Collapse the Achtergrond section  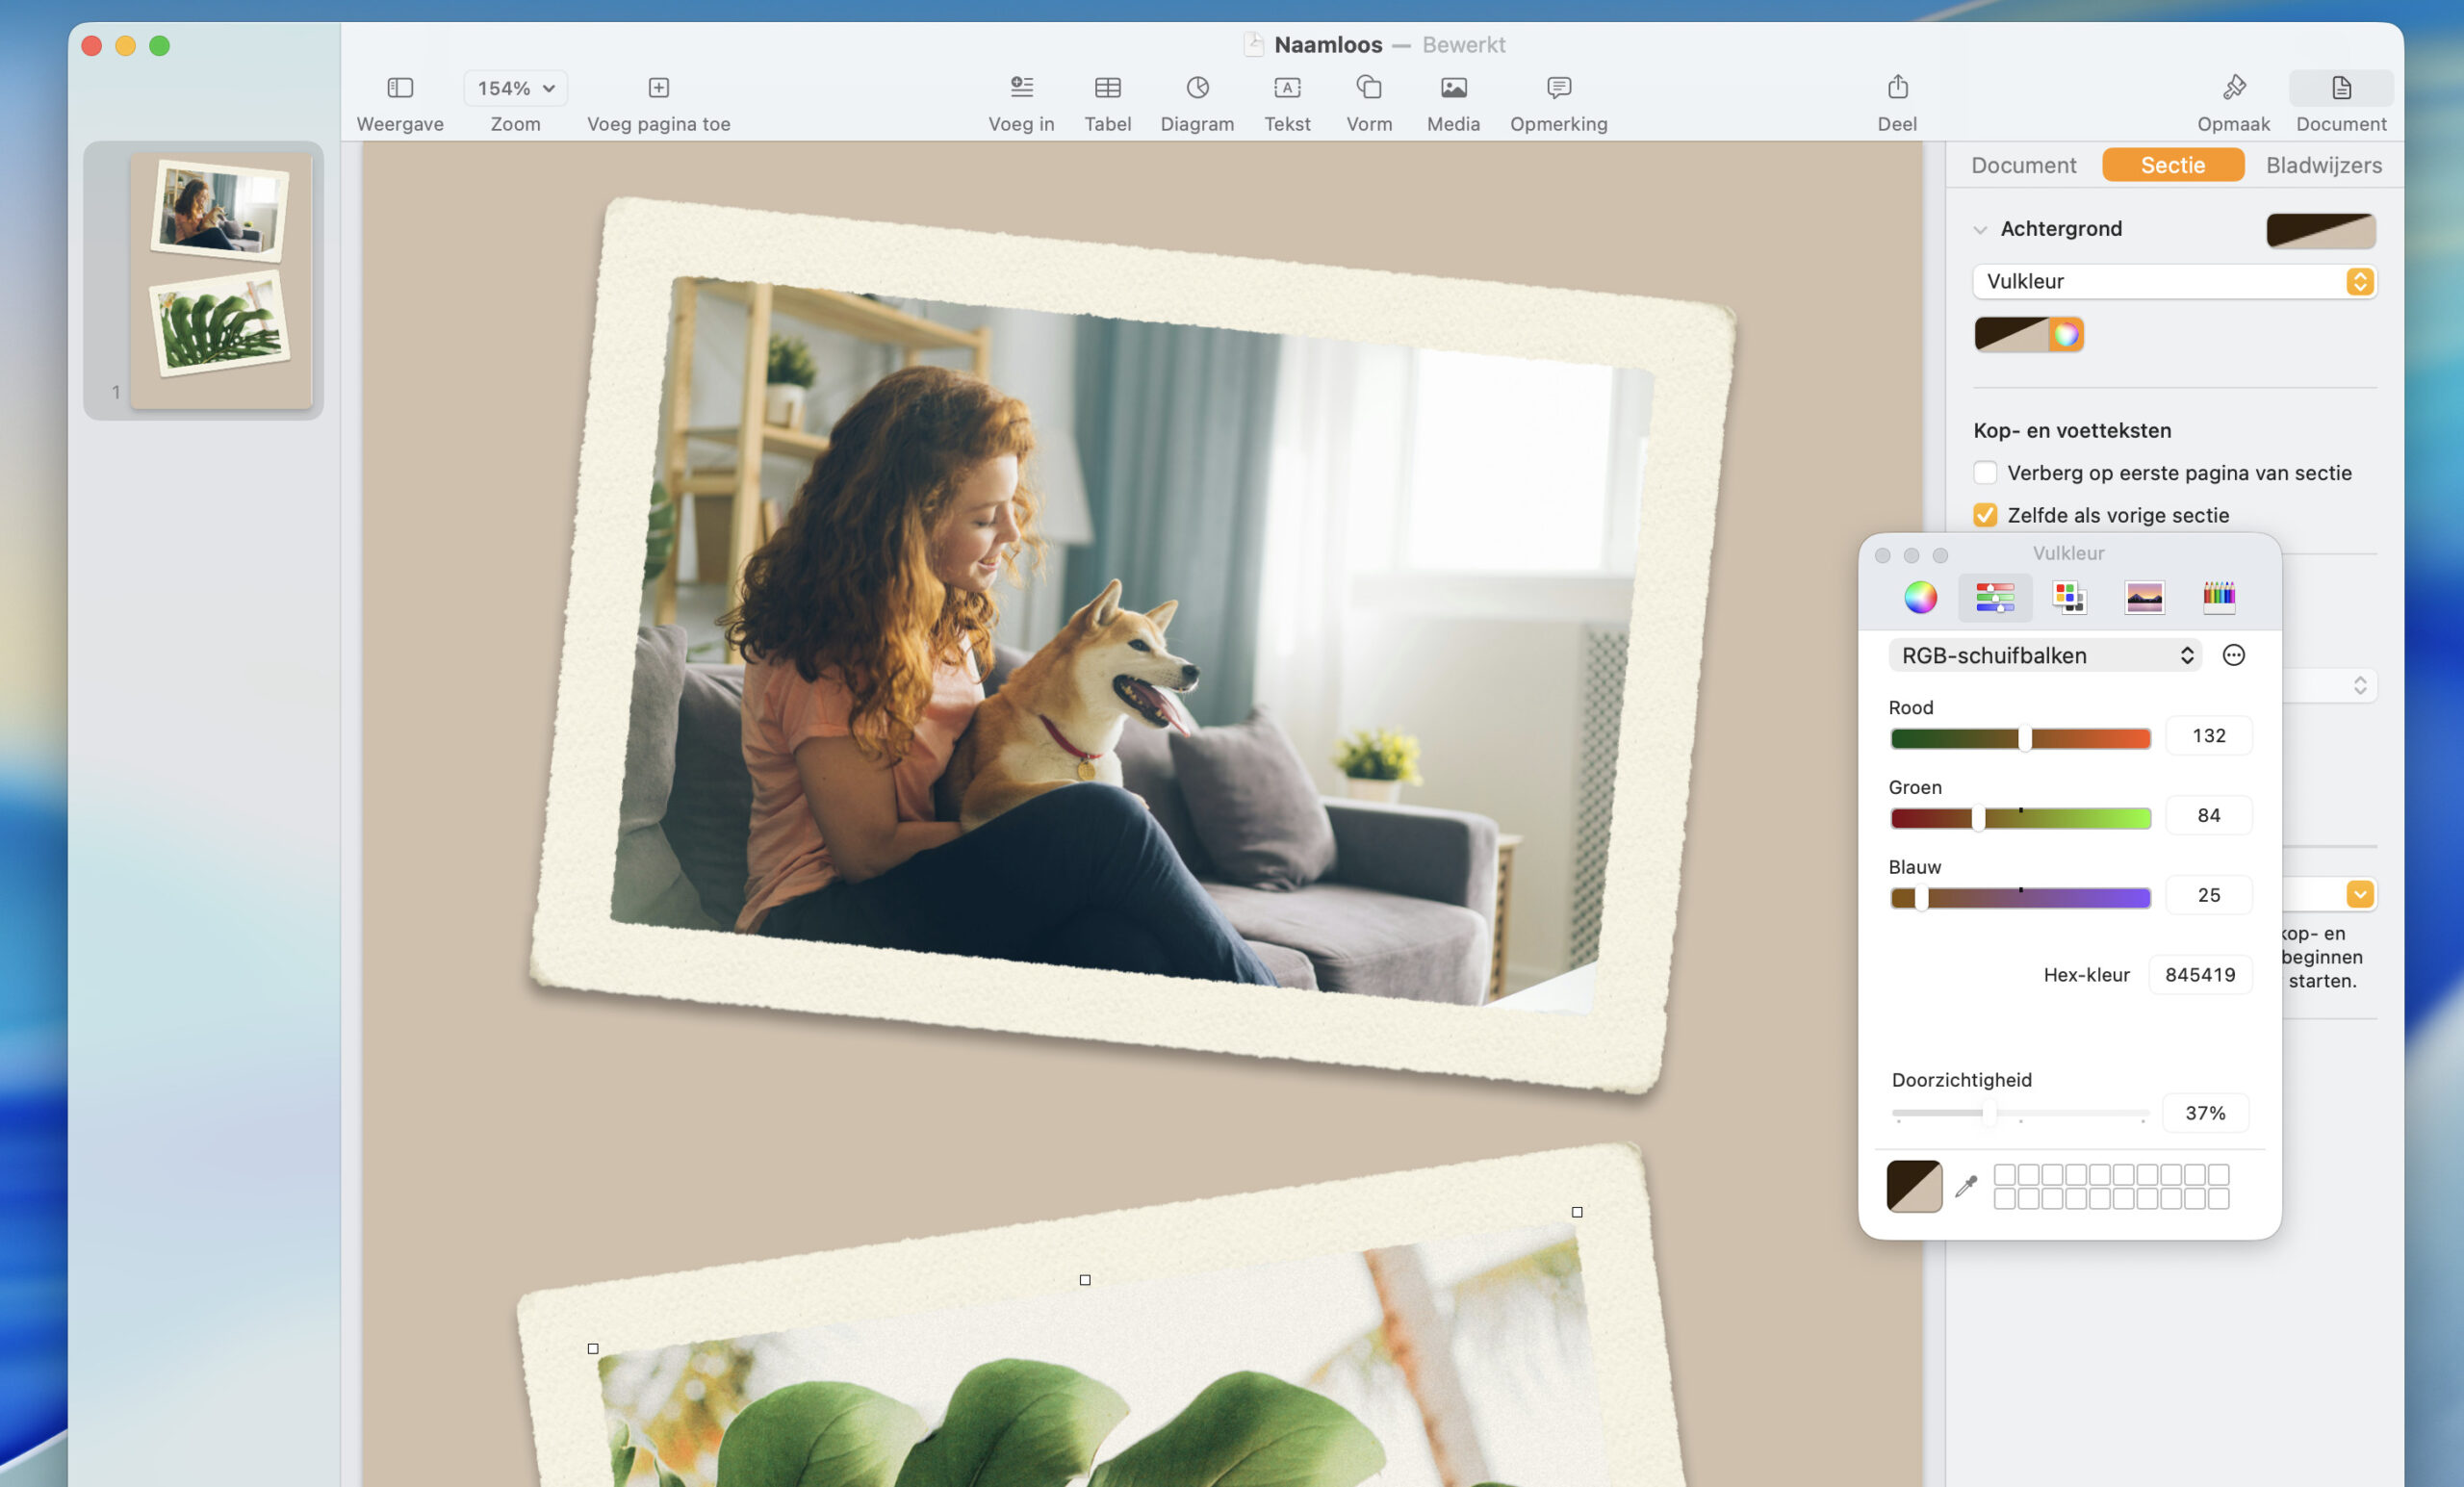coord(1979,229)
